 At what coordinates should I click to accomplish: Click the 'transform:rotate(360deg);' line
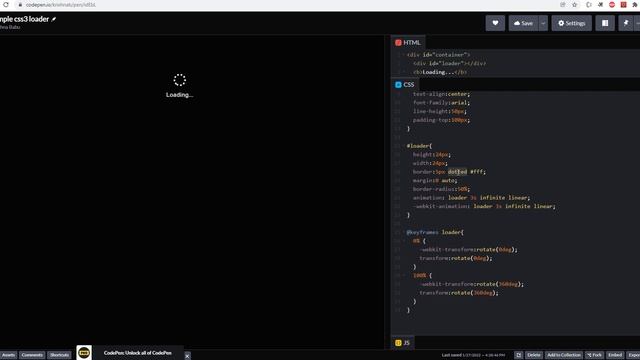pyautogui.click(x=459, y=293)
